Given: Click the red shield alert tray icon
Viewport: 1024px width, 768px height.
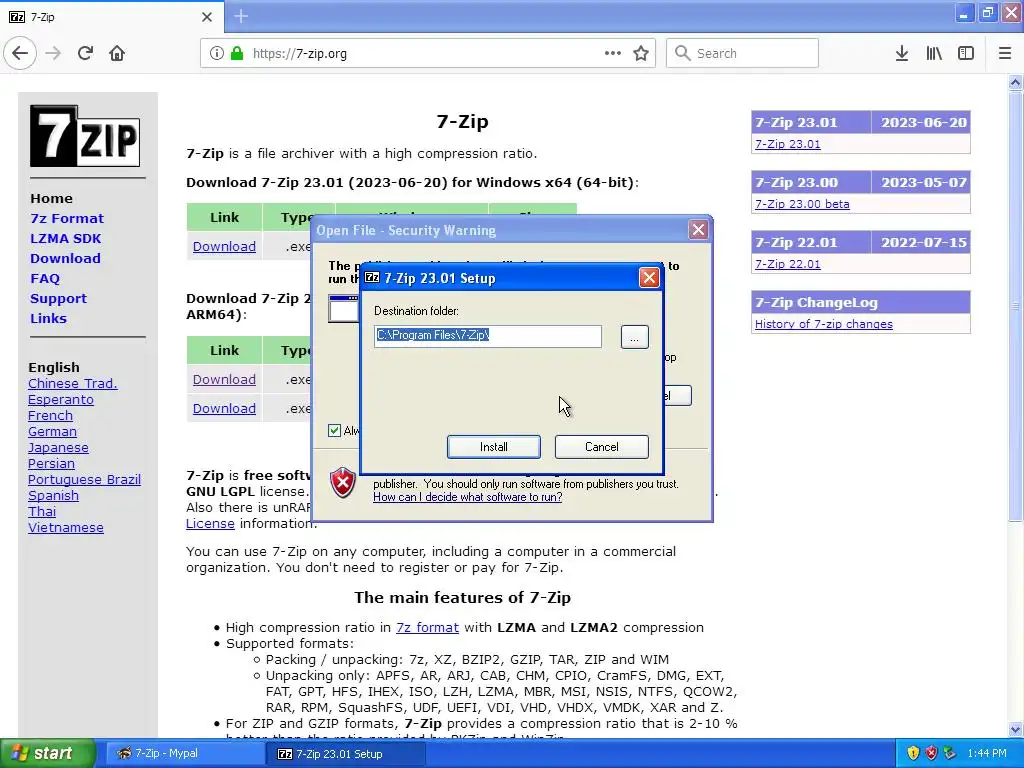Looking at the screenshot, I should 931,754.
